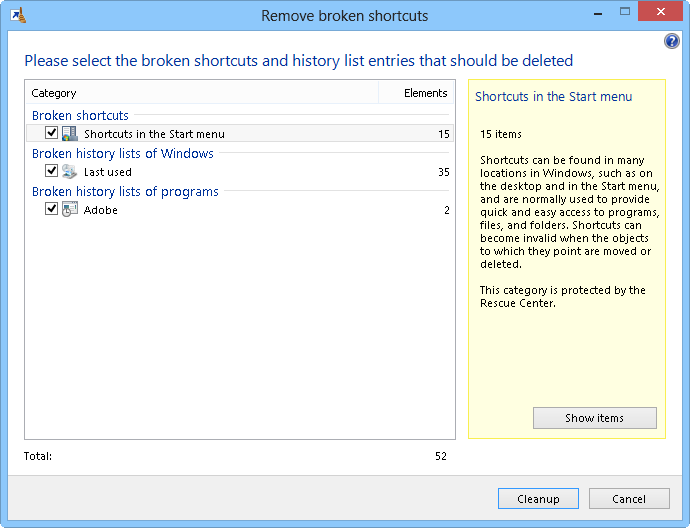The width and height of the screenshot is (690, 528).
Task: Select the Shortcuts in the Start menu row
Action: point(154,134)
